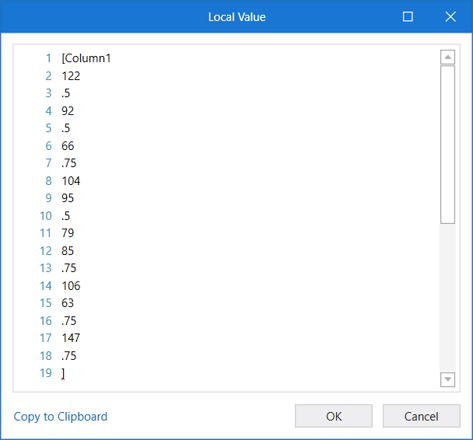Click the Cancel button
Viewport: 473px width, 440px height.
421,416
